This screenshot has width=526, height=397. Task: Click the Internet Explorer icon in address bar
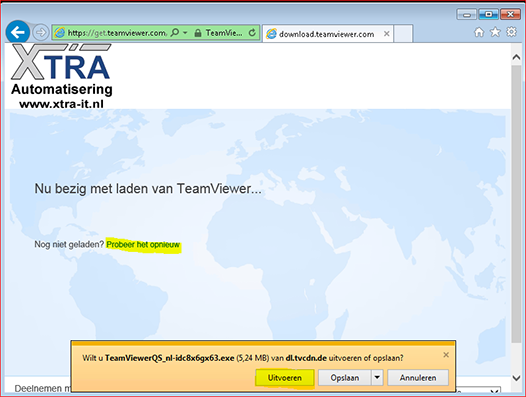coord(59,33)
